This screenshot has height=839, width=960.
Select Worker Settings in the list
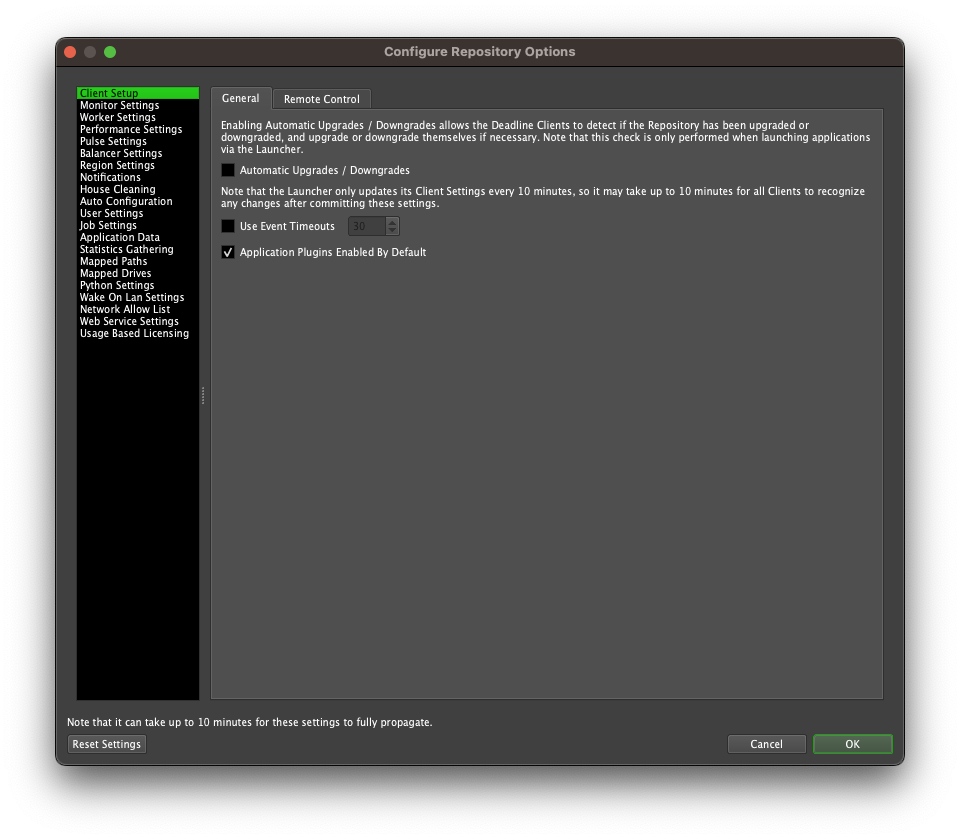[138, 117]
